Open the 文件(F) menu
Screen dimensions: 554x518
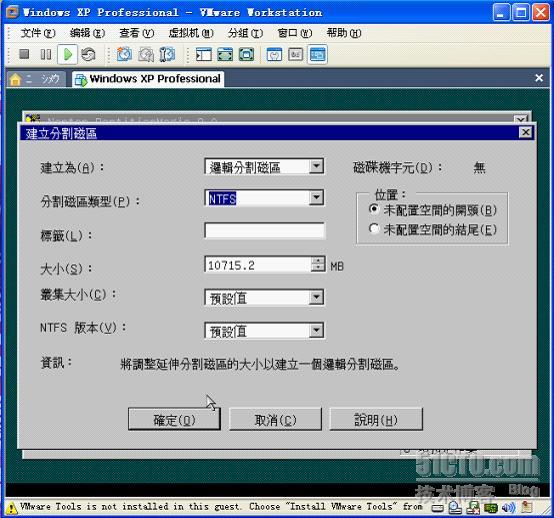coord(38,33)
